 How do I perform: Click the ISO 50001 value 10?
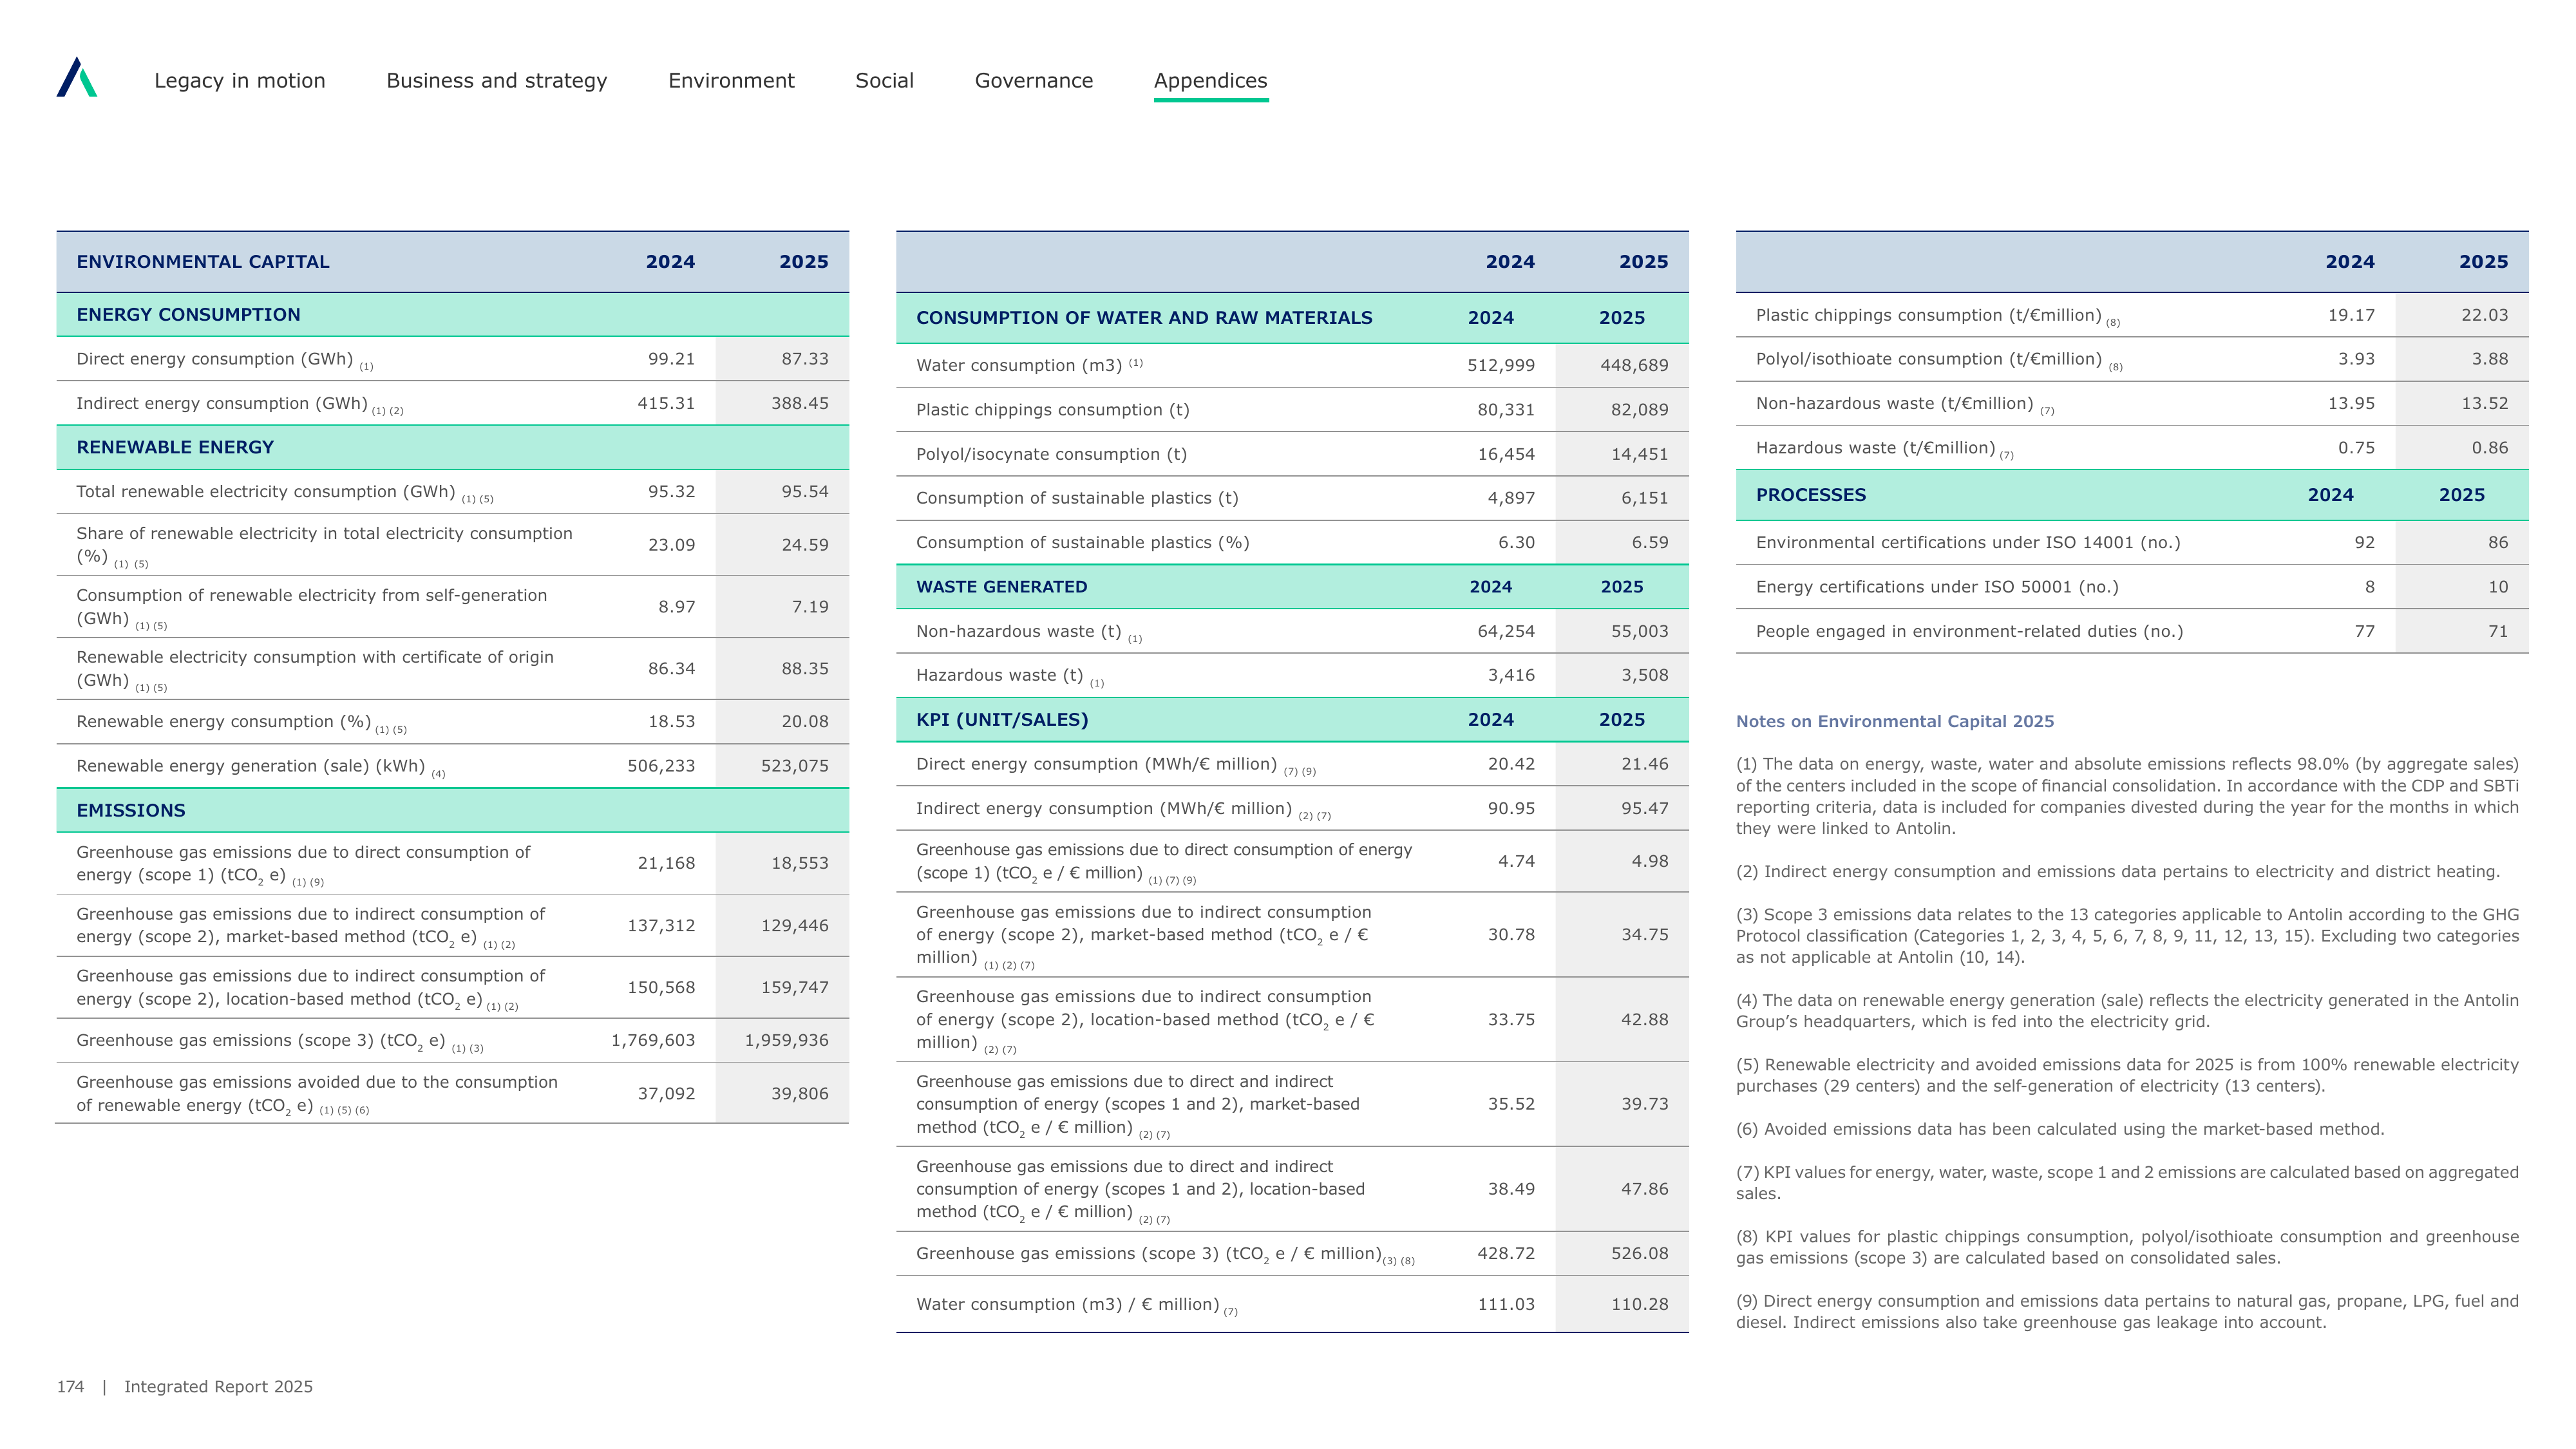point(2498,587)
